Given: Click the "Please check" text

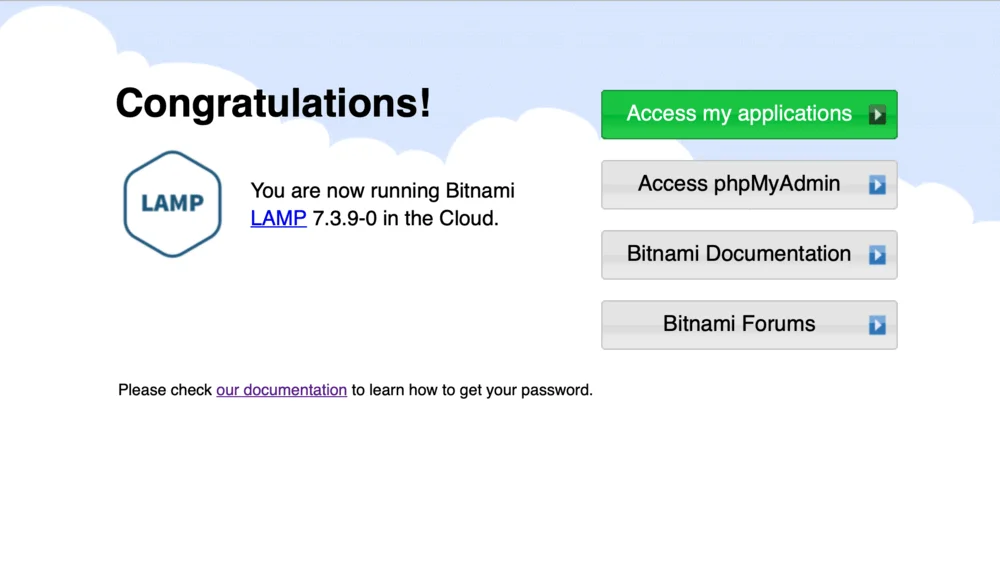Looking at the screenshot, I should tap(164, 390).
